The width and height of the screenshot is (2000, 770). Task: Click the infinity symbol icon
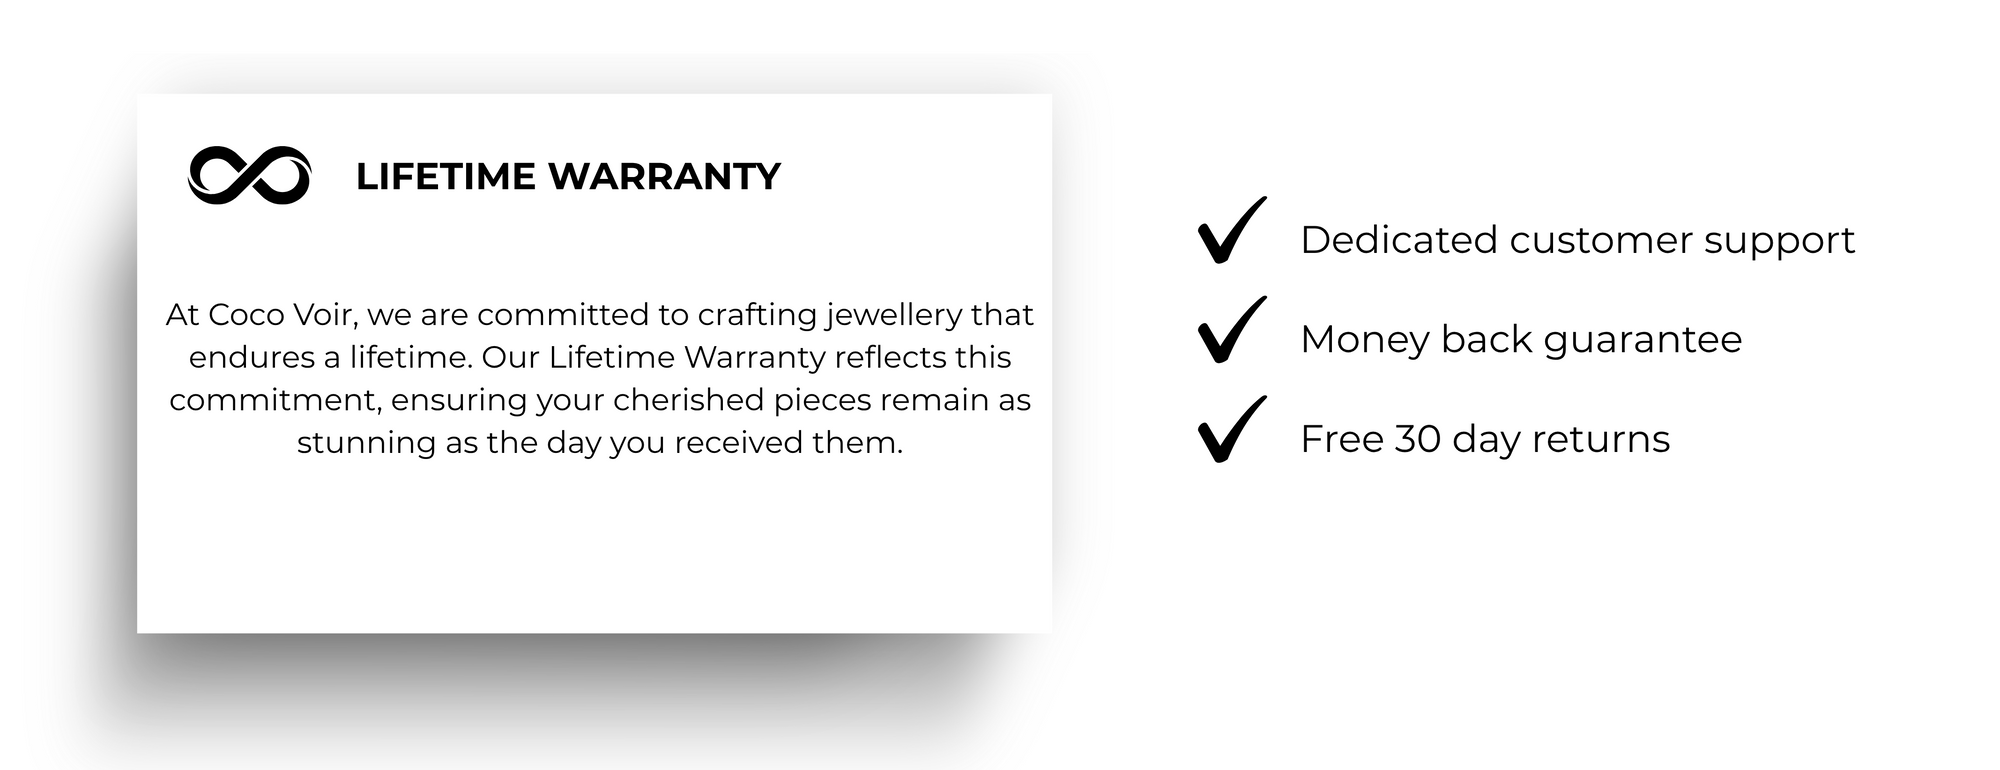(x=249, y=176)
